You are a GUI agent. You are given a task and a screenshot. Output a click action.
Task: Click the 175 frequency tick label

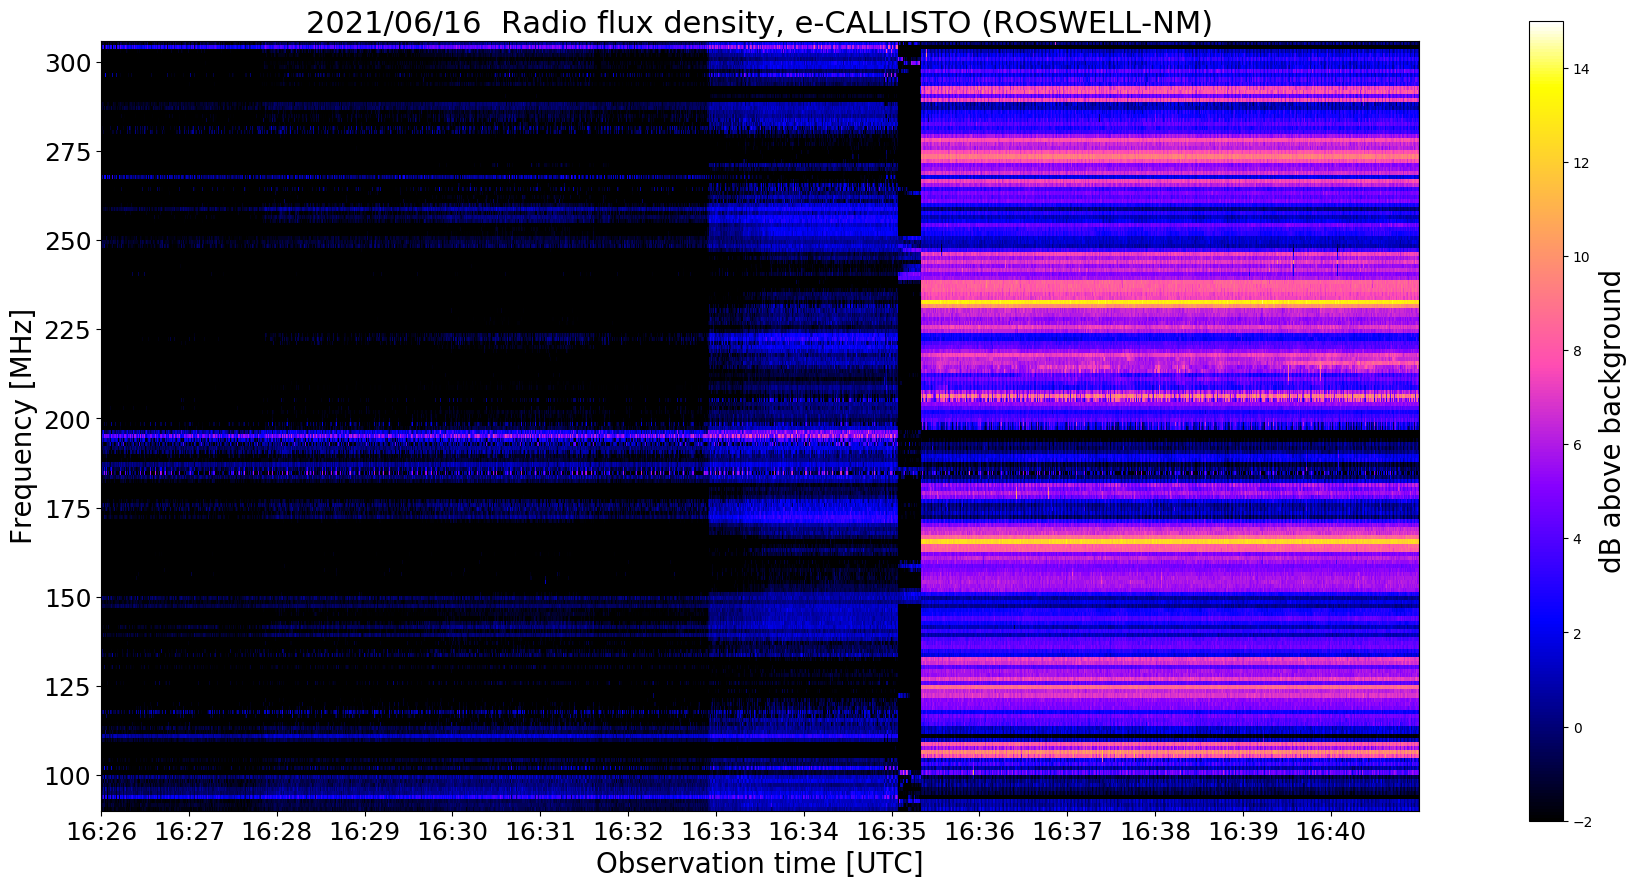coord(69,510)
